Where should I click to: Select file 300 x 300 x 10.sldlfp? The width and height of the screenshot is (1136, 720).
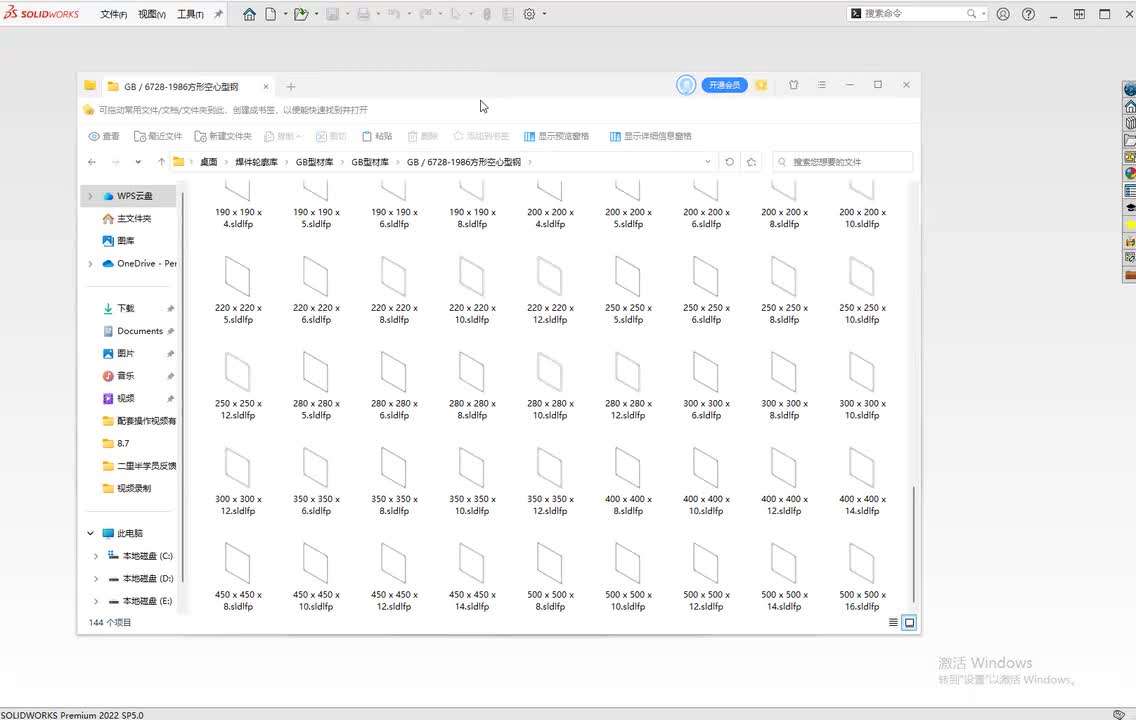(x=862, y=385)
